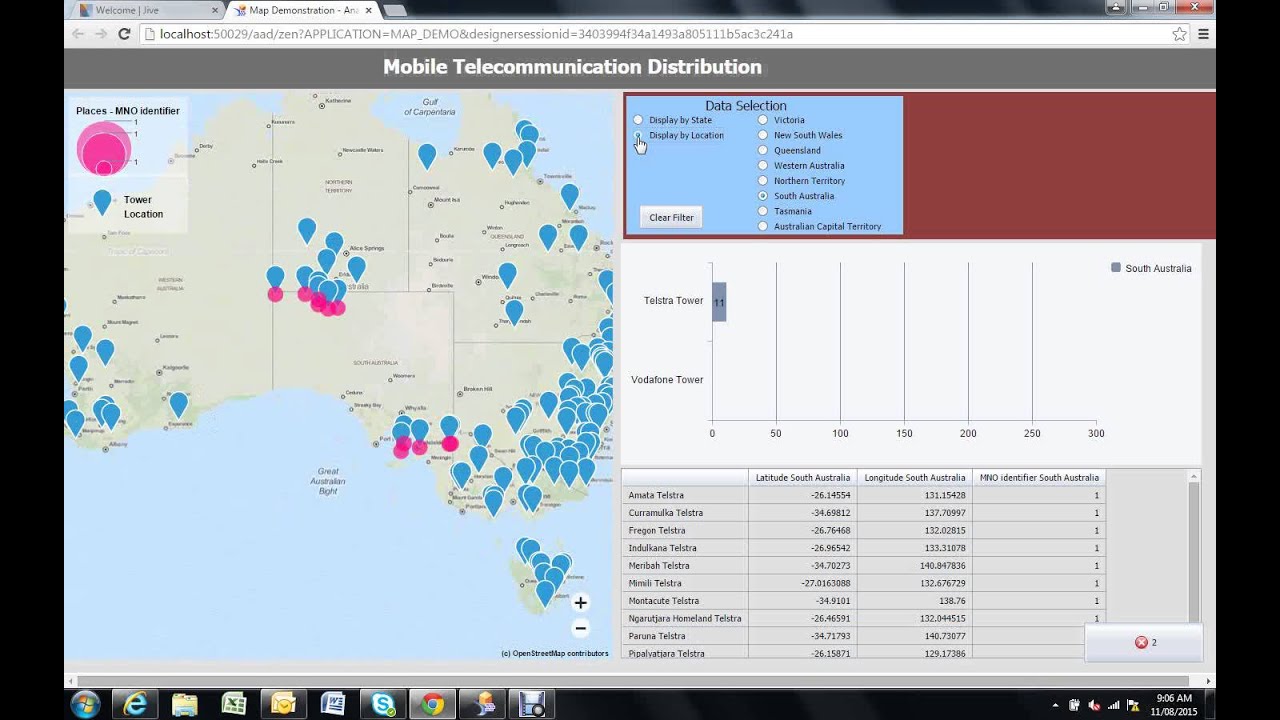Screen dimensions: 1280x720
Task: Open Skype from the taskbar
Action: pos(383,704)
